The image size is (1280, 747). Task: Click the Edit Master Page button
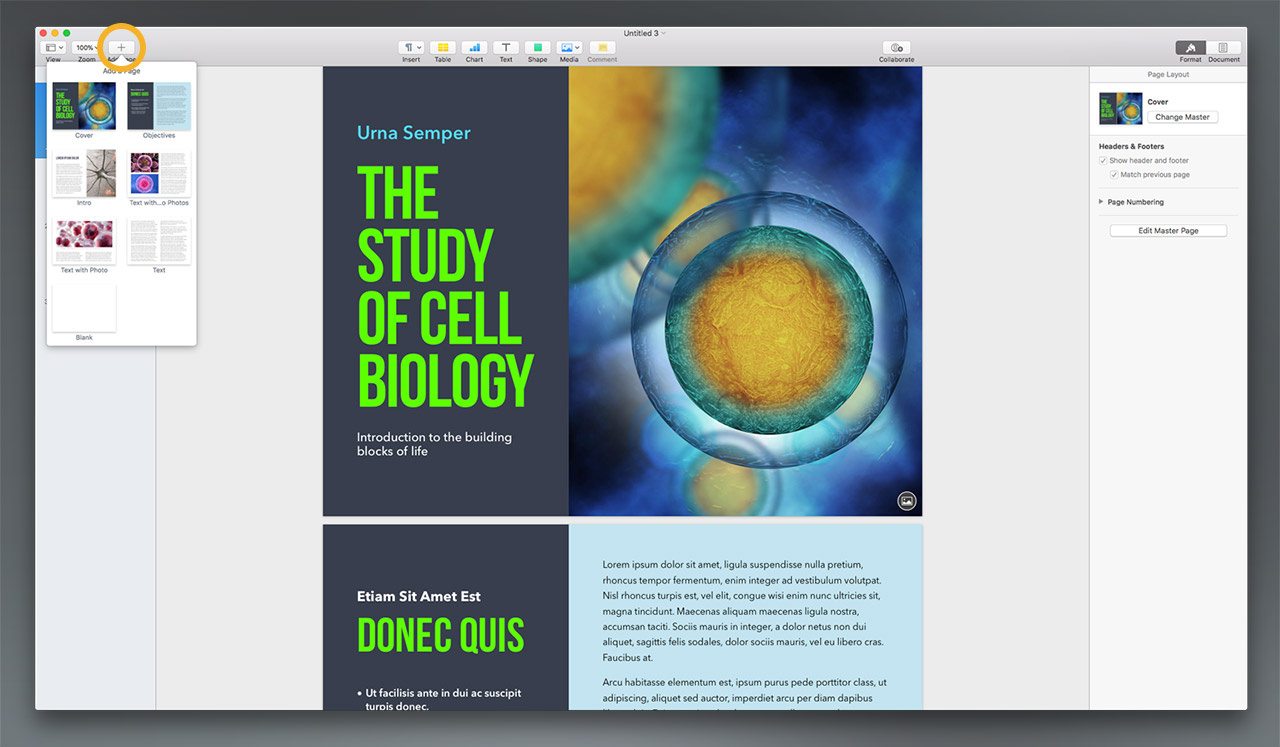point(1168,231)
